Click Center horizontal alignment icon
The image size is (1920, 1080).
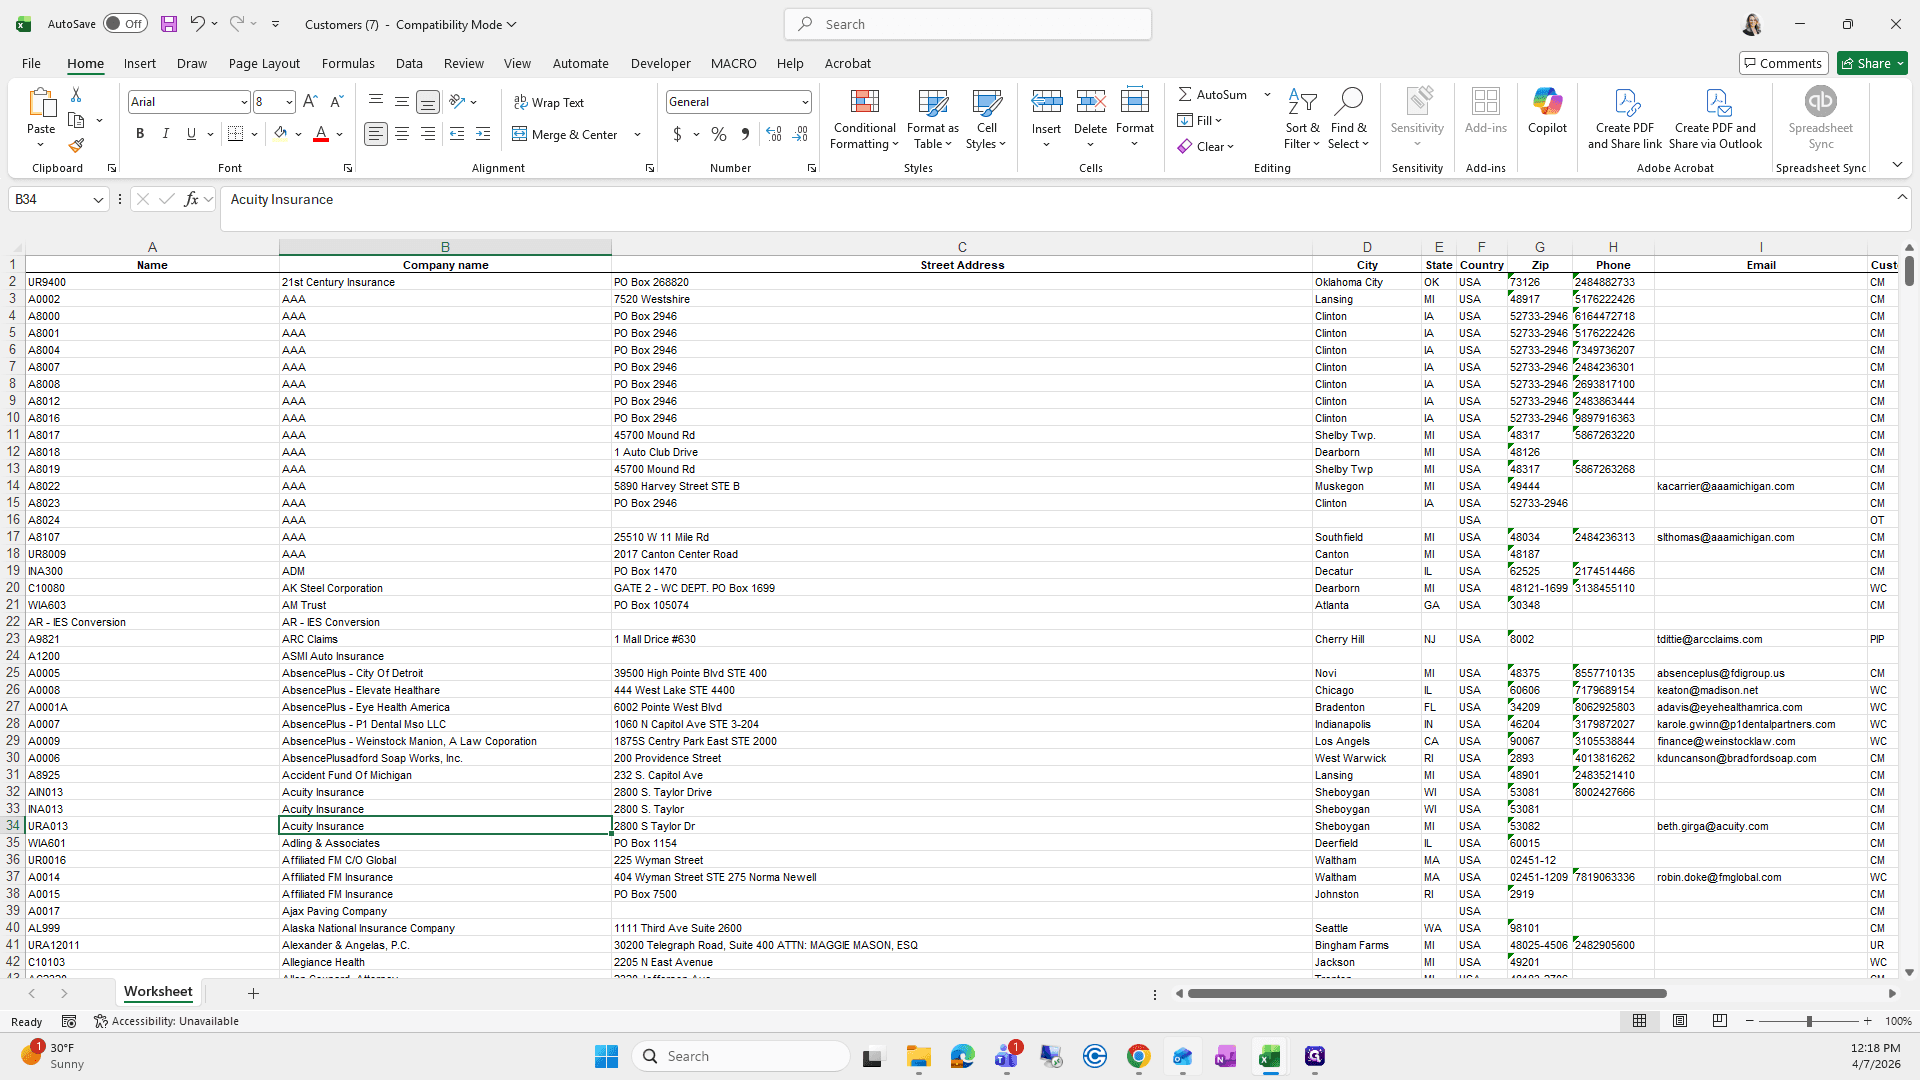pyautogui.click(x=402, y=134)
